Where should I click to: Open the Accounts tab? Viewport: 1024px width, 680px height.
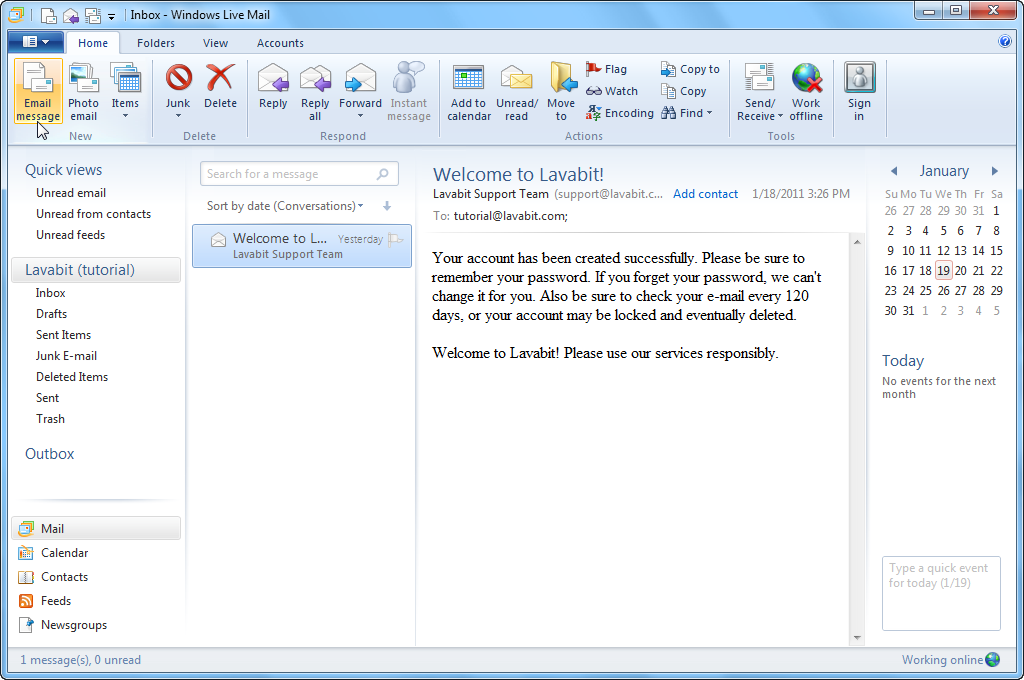[x=279, y=43]
